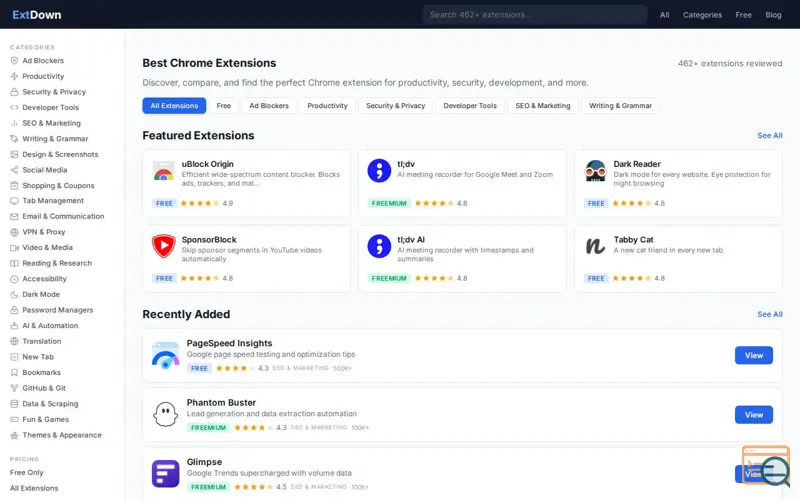Image resolution: width=800 pixels, height=500 pixels.
Task: Select the All Extensions filter tab
Action: coord(174,106)
